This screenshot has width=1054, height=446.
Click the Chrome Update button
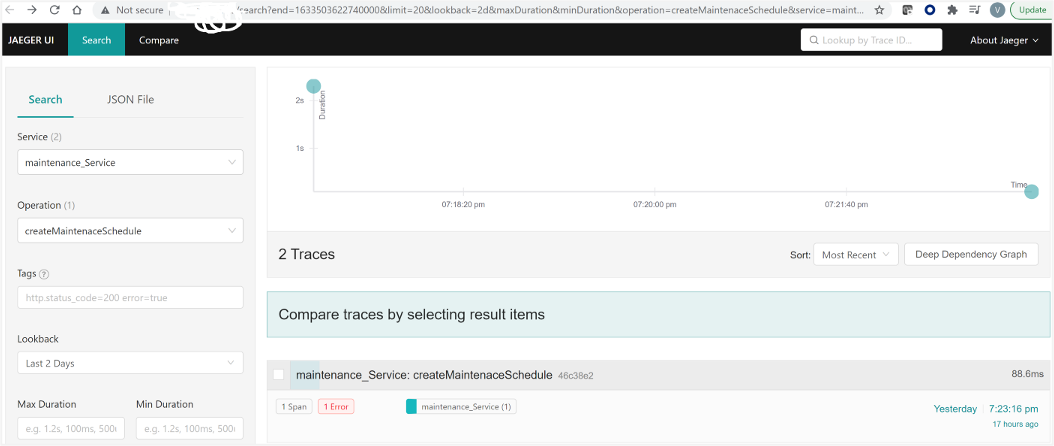(1032, 10)
